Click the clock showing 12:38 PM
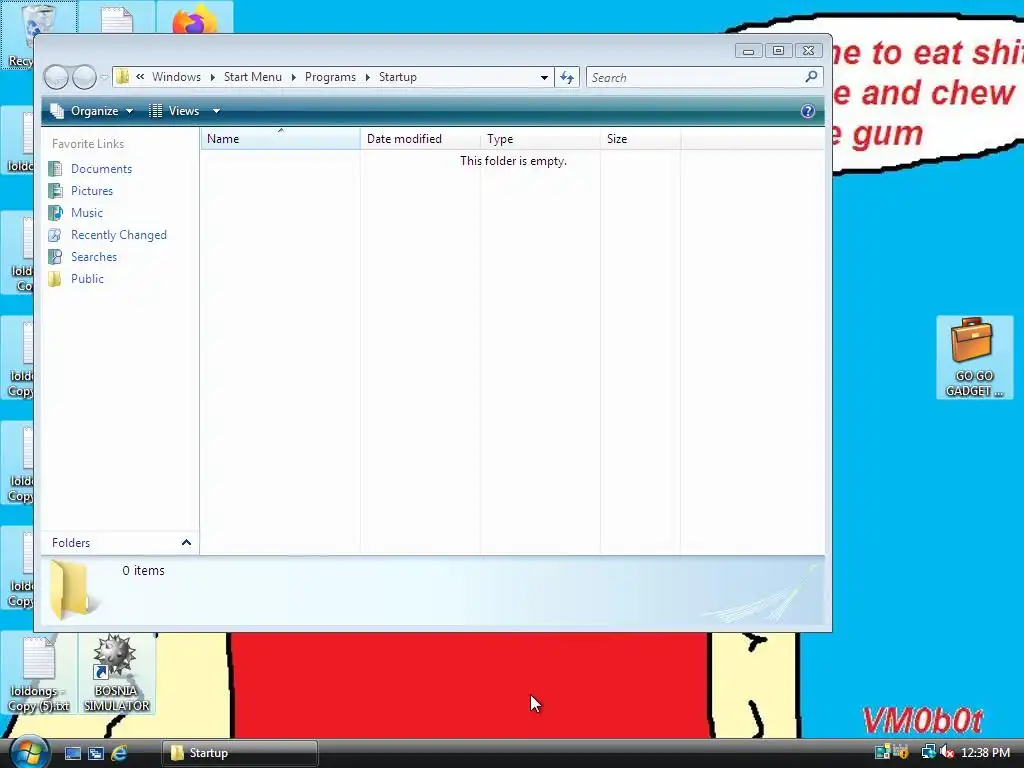The height and width of the screenshot is (768, 1024). pos(985,753)
